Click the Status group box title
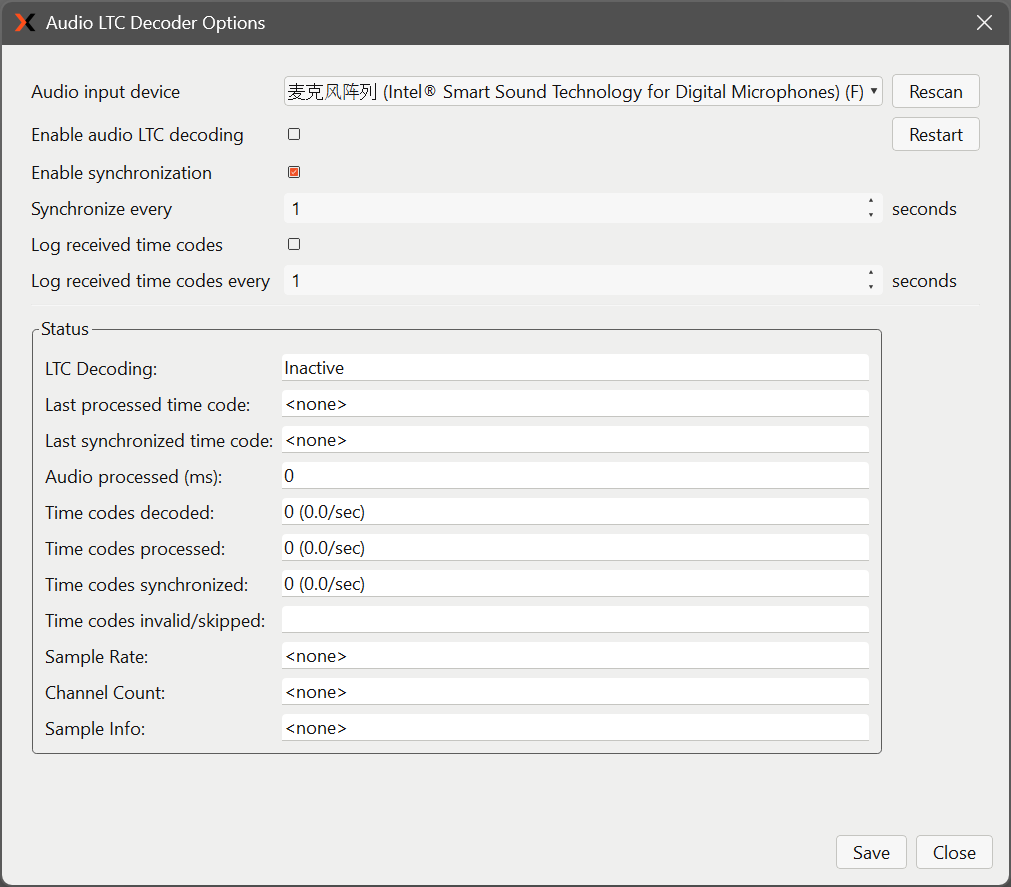The width and height of the screenshot is (1011, 887). (64, 329)
